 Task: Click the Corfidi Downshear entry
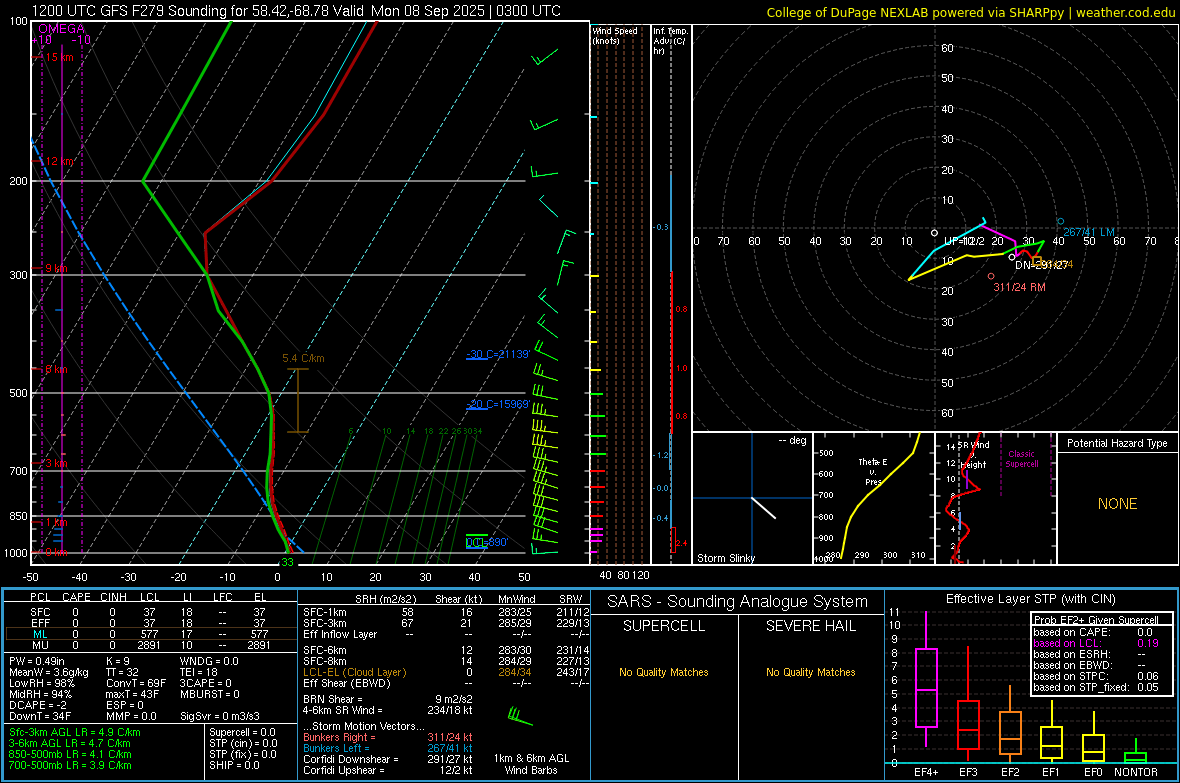tap(388, 759)
